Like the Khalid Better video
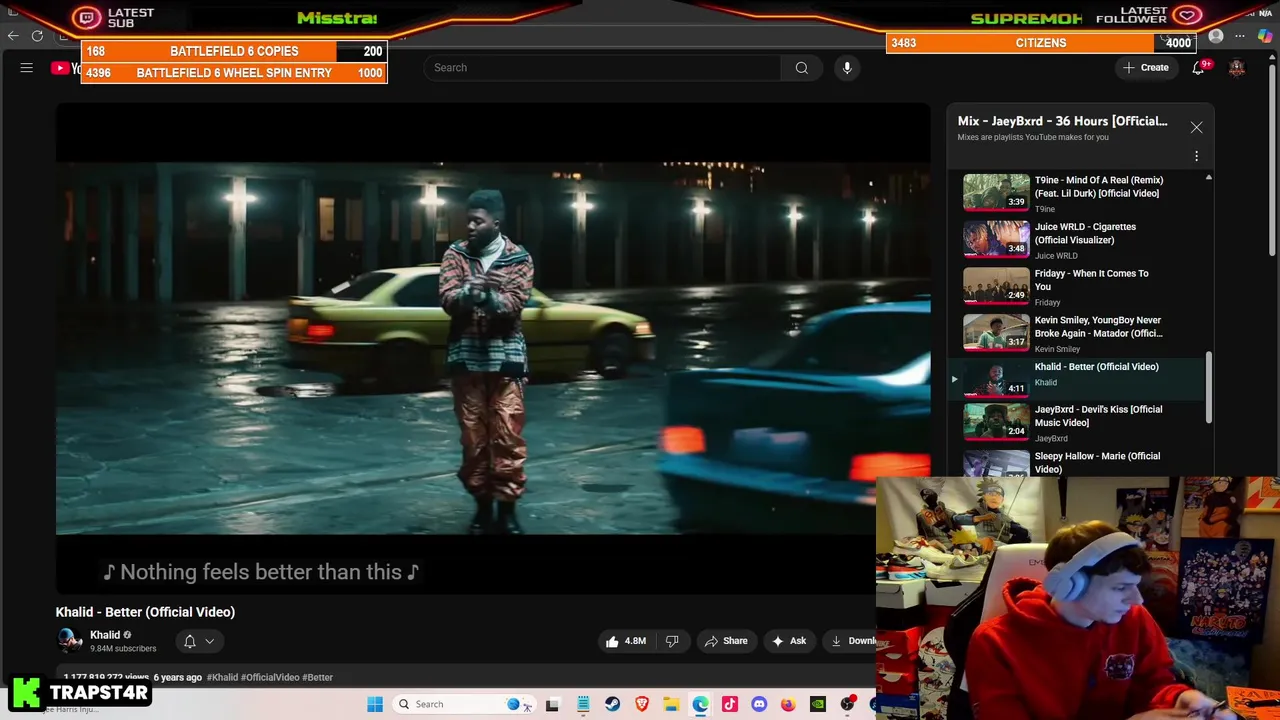1280x720 pixels. pyautogui.click(x=626, y=641)
